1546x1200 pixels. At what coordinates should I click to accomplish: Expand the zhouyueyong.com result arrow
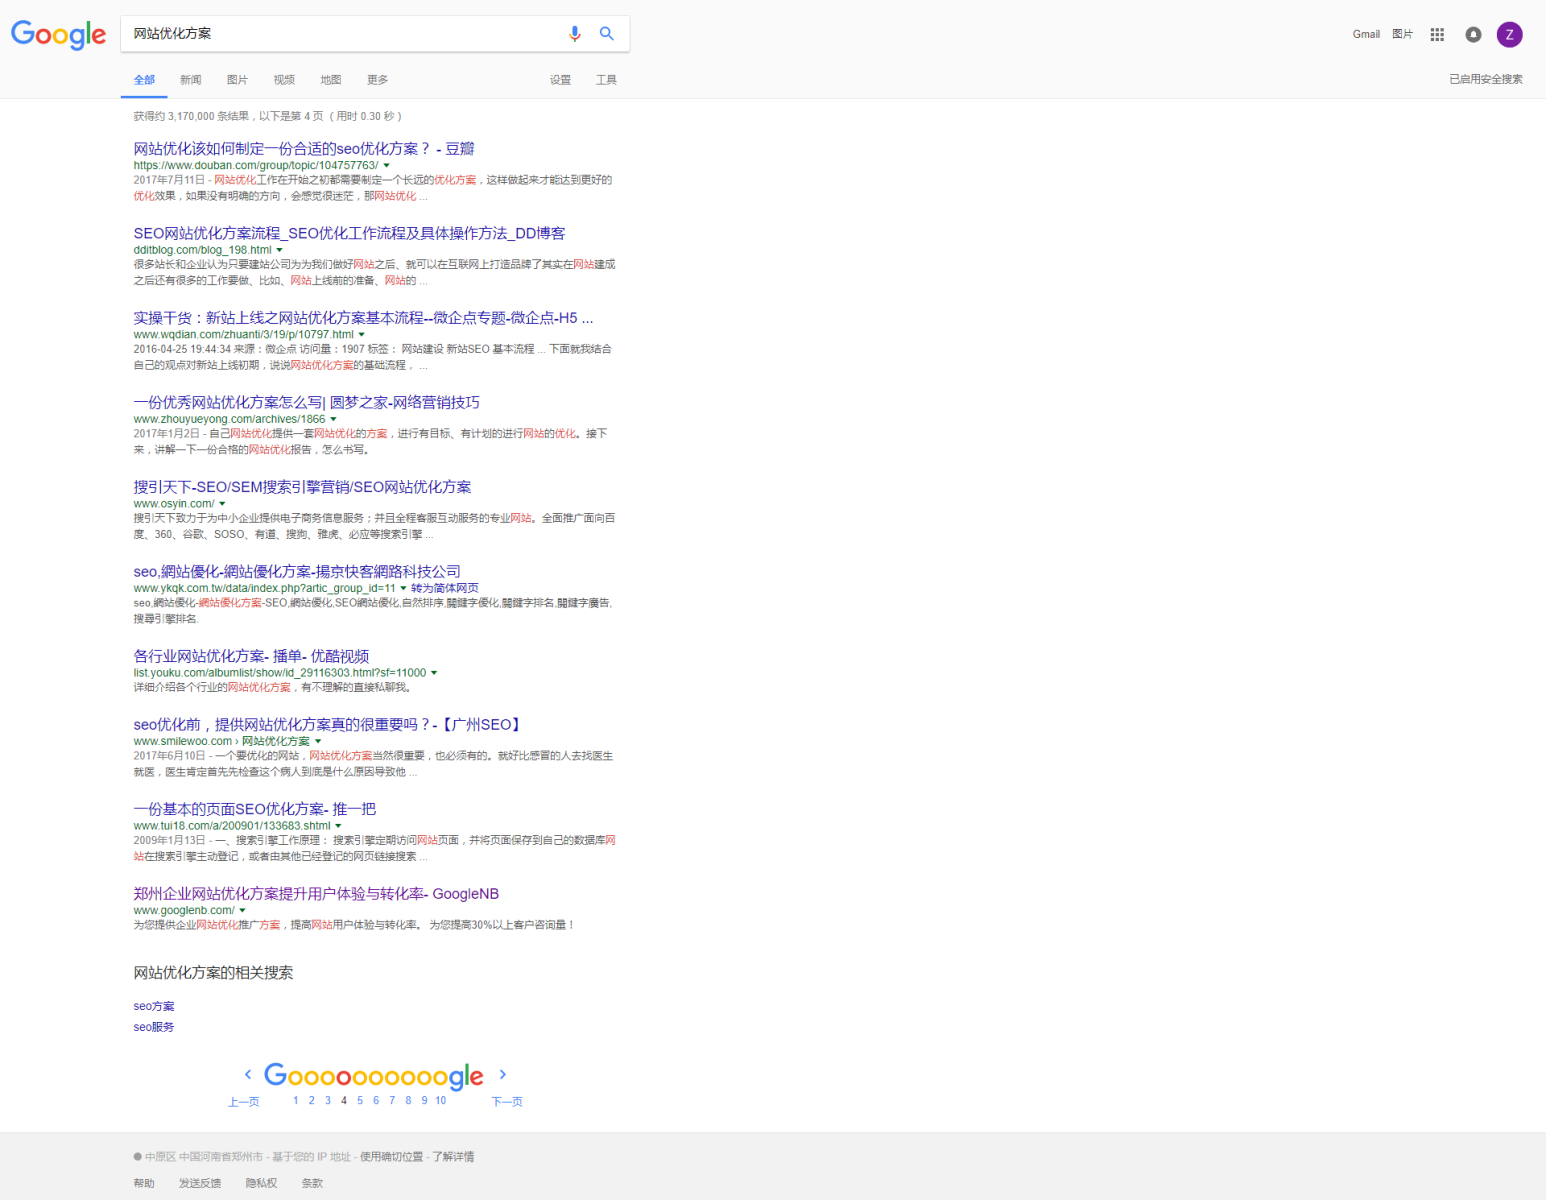(x=334, y=419)
